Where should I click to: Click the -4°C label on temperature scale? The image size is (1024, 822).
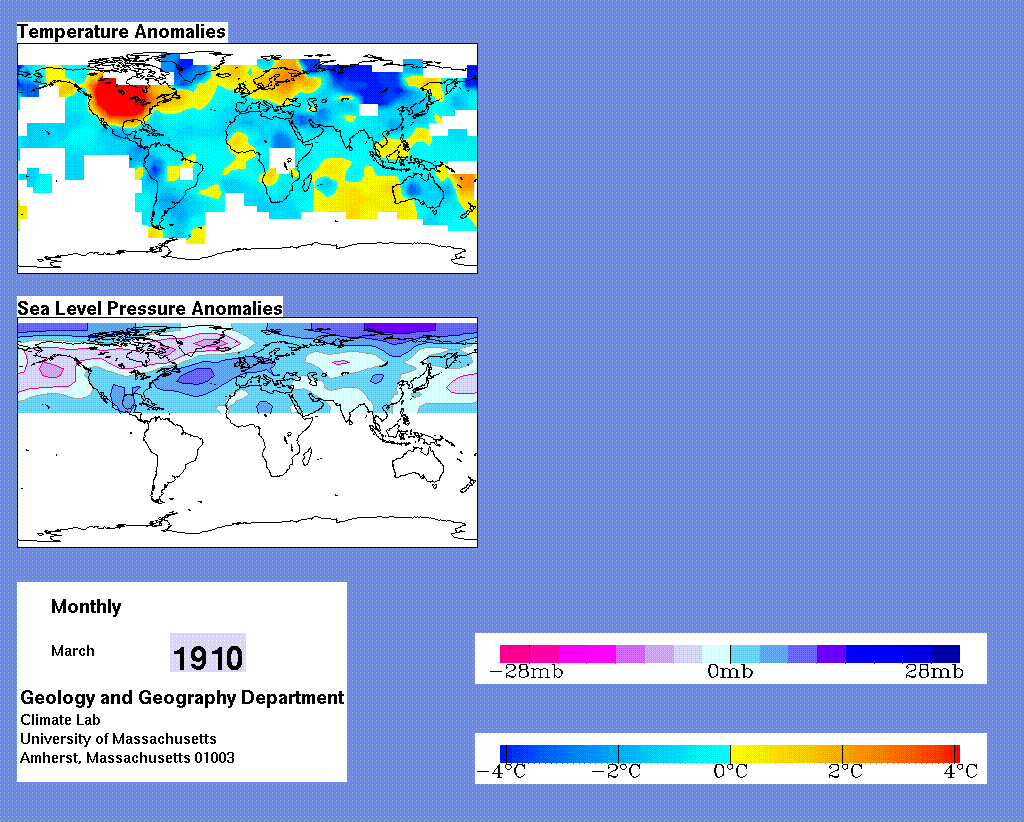point(502,772)
